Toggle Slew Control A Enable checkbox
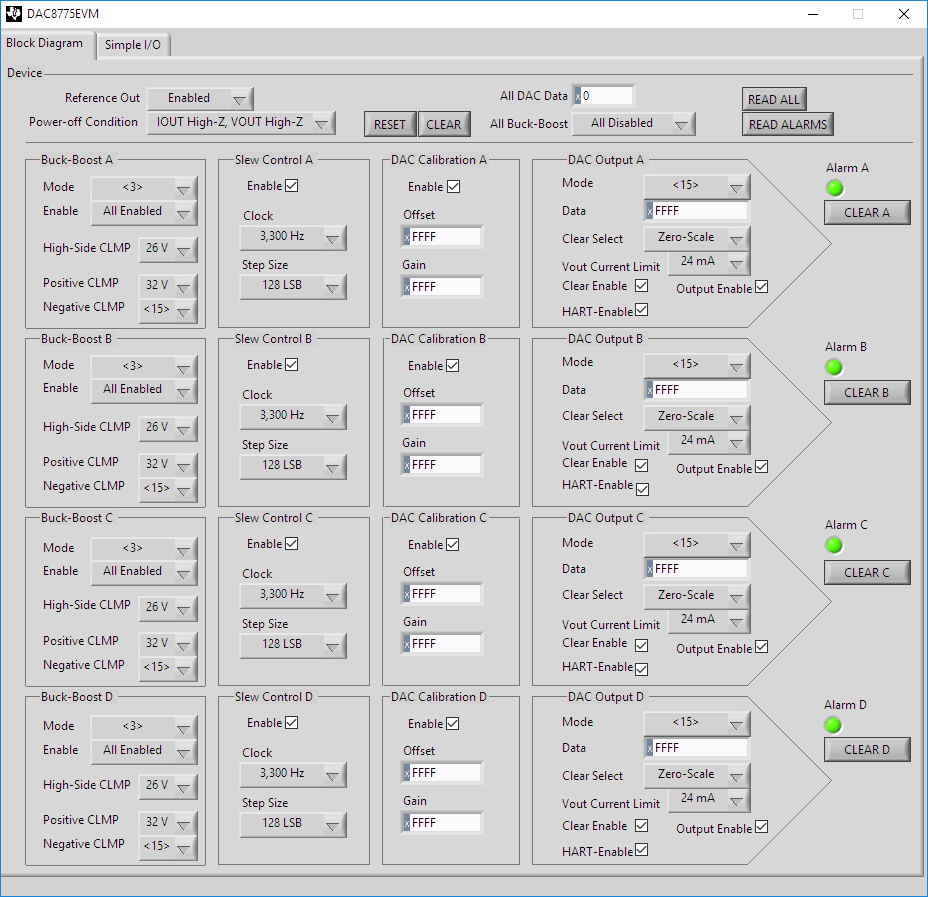The width and height of the screenshot is (928, 897). (292, 186)
